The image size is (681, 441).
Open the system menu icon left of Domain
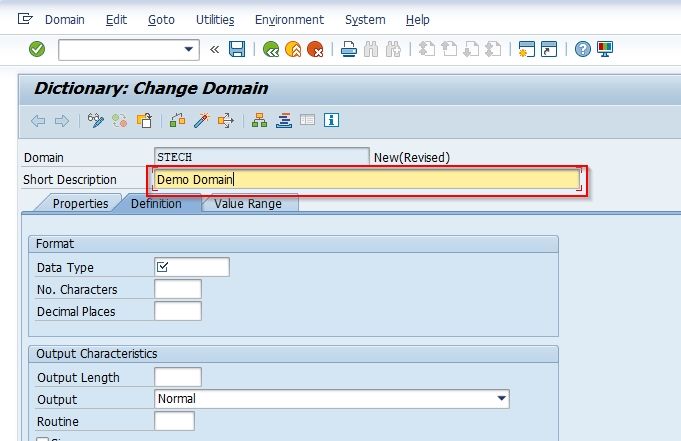(x=25, y=19)
